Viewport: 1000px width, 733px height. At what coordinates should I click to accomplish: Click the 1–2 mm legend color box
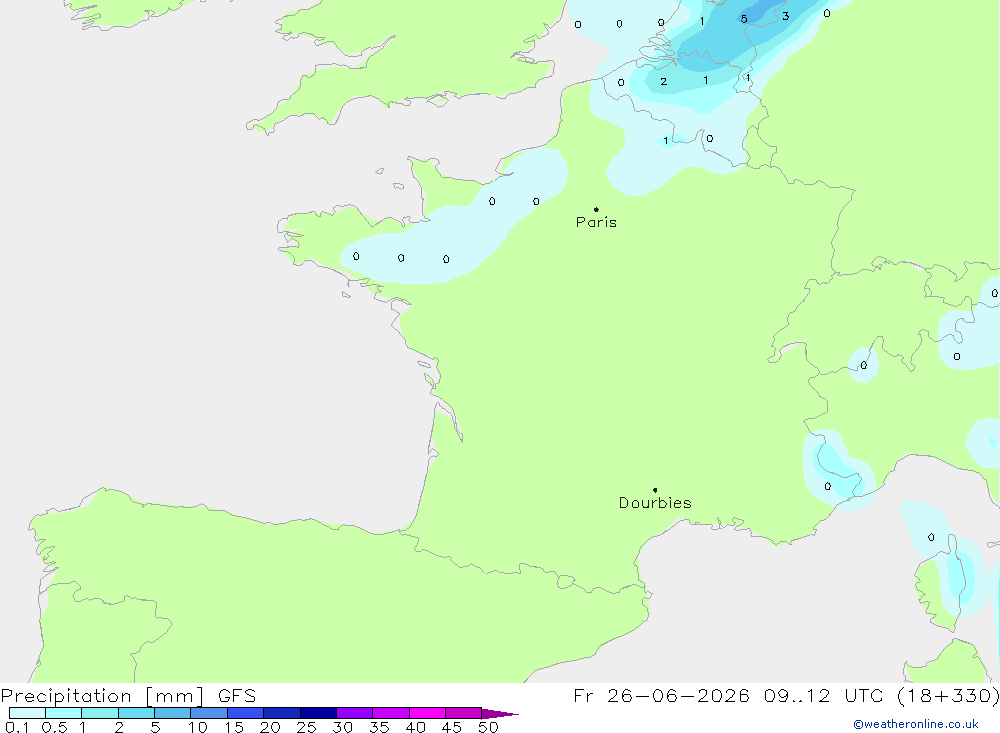tap(99, 713)
